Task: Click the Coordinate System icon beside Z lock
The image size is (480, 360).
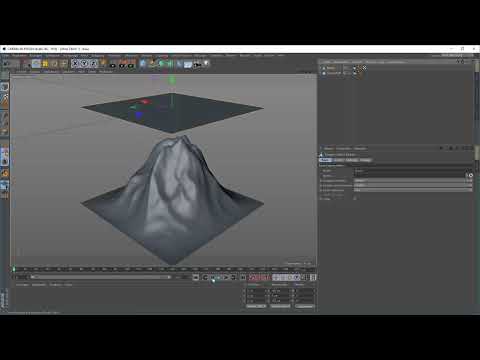Action: tap(103, 64)
